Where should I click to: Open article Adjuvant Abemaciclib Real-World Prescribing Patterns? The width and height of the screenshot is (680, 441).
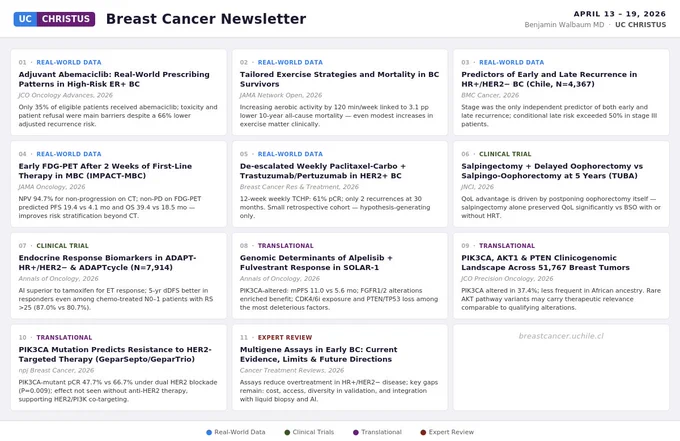tap(114, 79)
